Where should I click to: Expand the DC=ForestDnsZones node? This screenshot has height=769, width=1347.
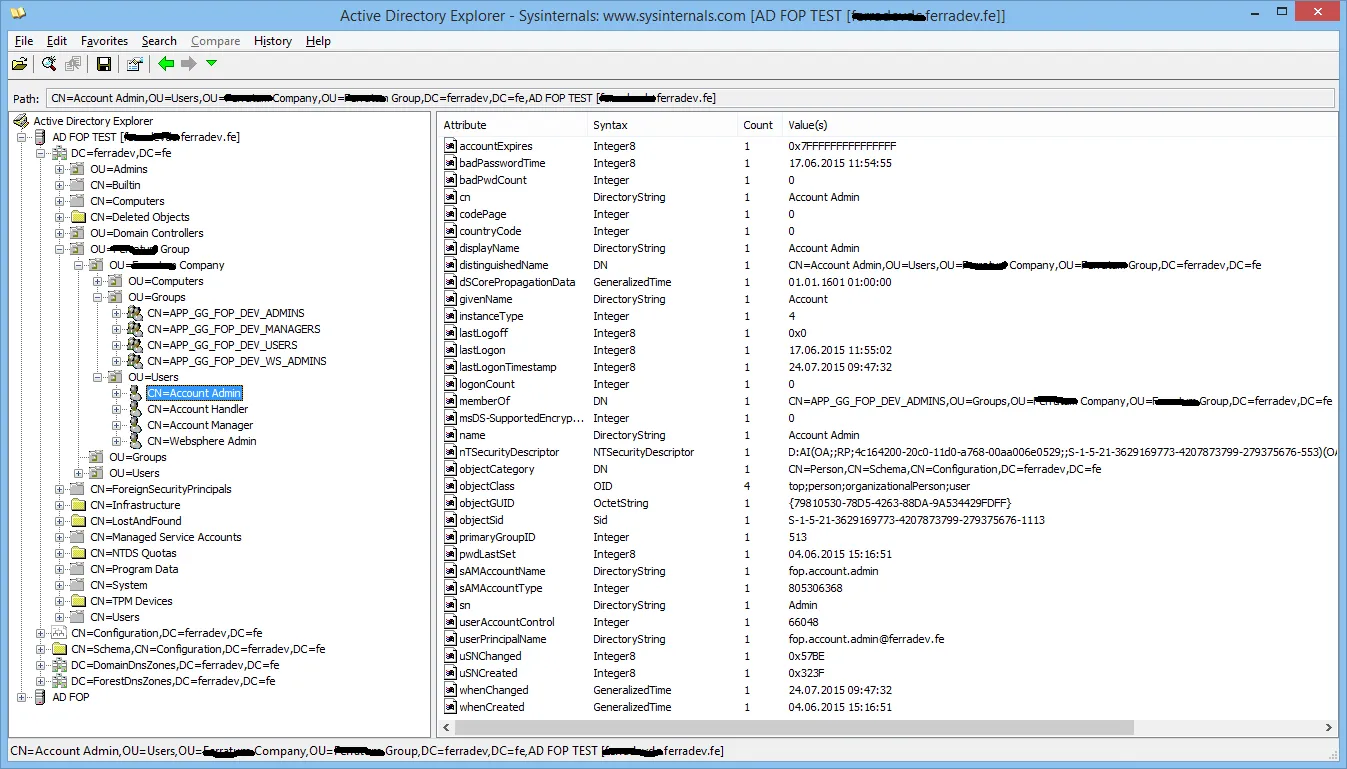click(41, 681)
